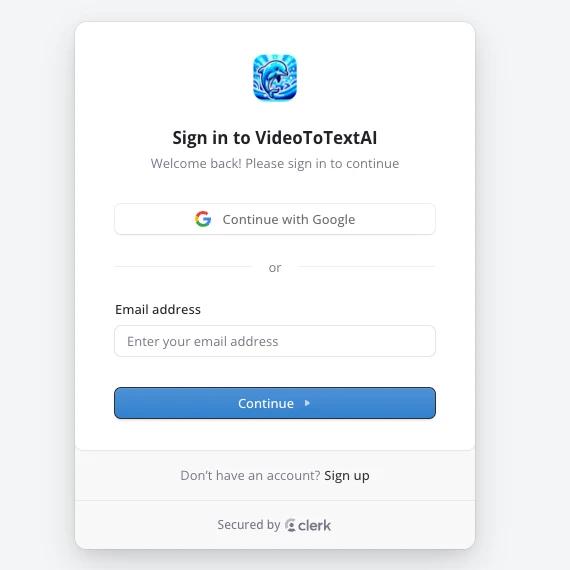Click 'Enter your email address' placeholder text
This screenshot has height=570, width=570.
click(202, 341)
